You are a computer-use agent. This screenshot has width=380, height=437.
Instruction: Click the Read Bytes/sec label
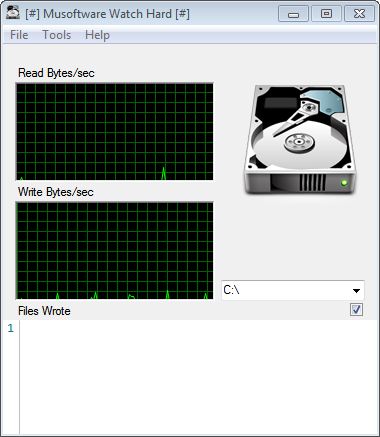click(56, 73)
